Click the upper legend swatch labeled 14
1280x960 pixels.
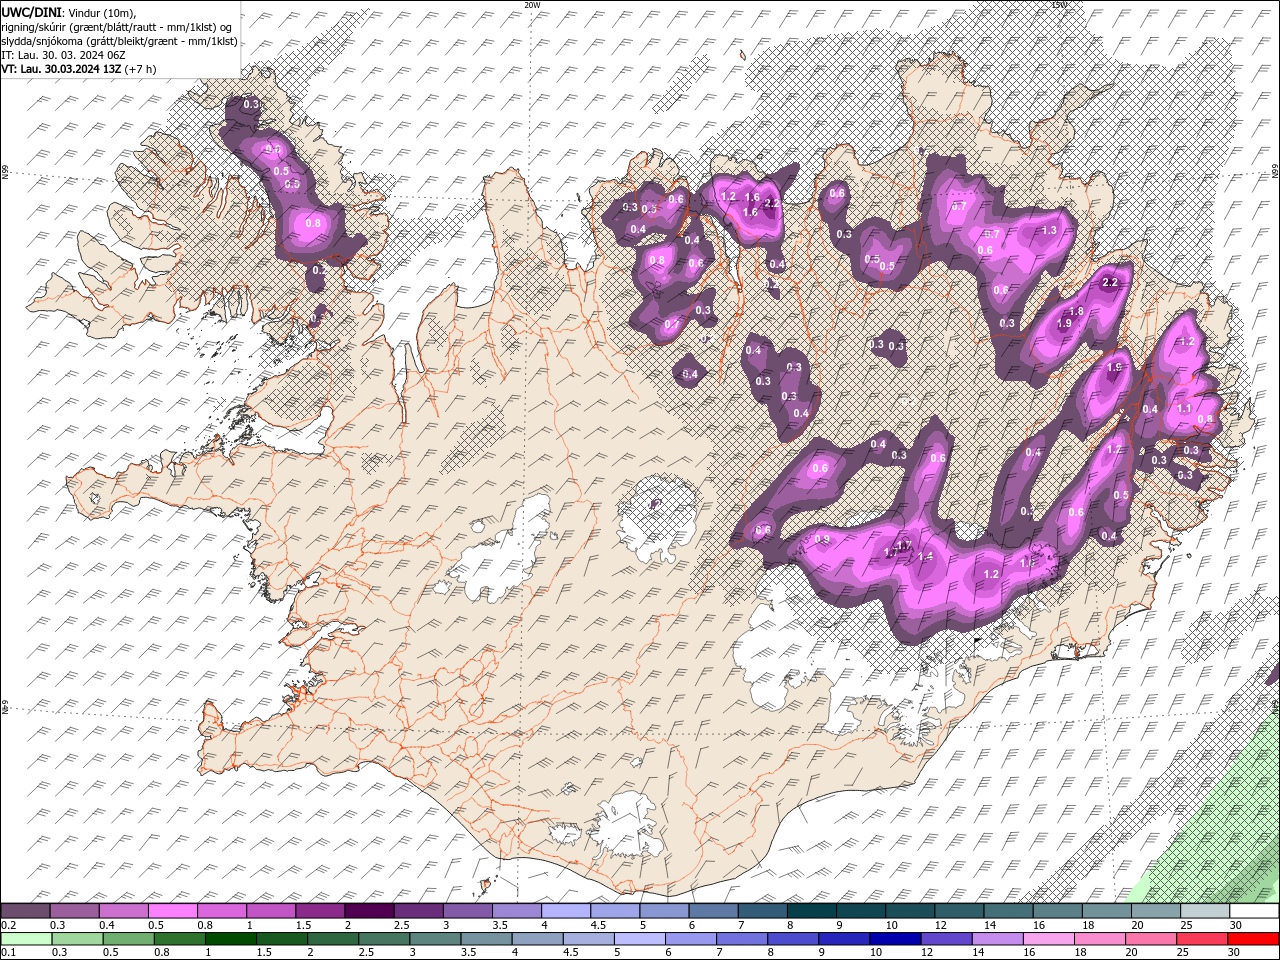coord(1008,911)
